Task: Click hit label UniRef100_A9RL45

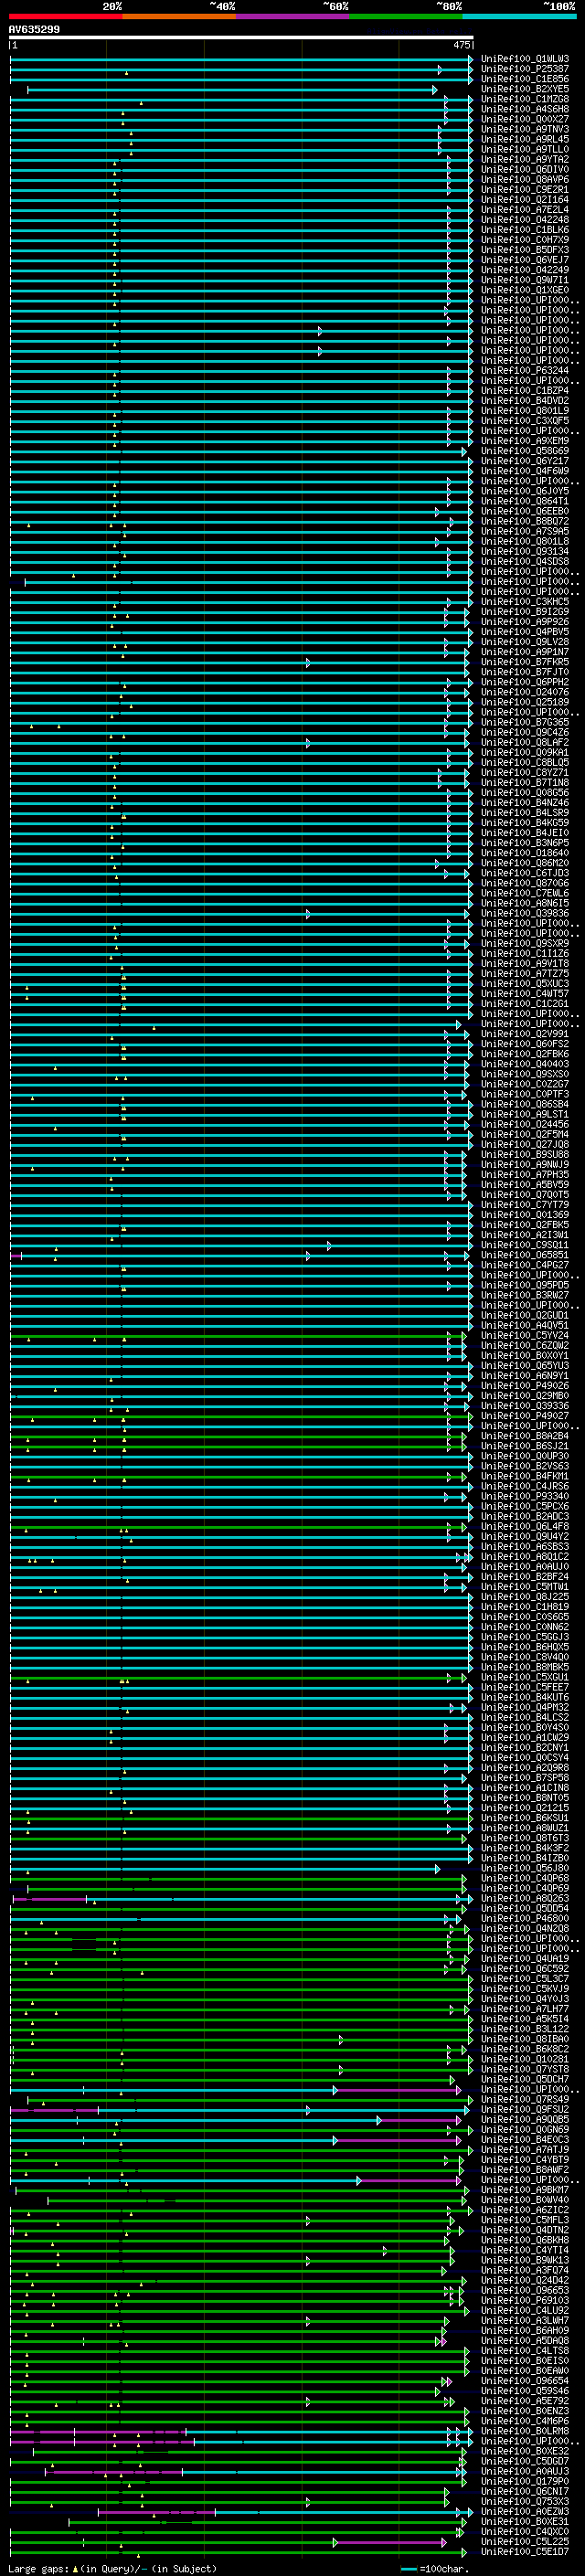Action: coord(525,139)
